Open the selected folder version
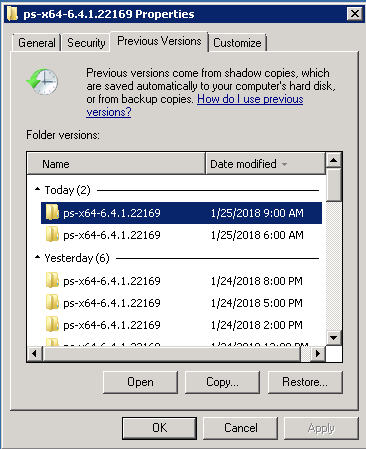366x449 pixels. [x=140, y=382]
